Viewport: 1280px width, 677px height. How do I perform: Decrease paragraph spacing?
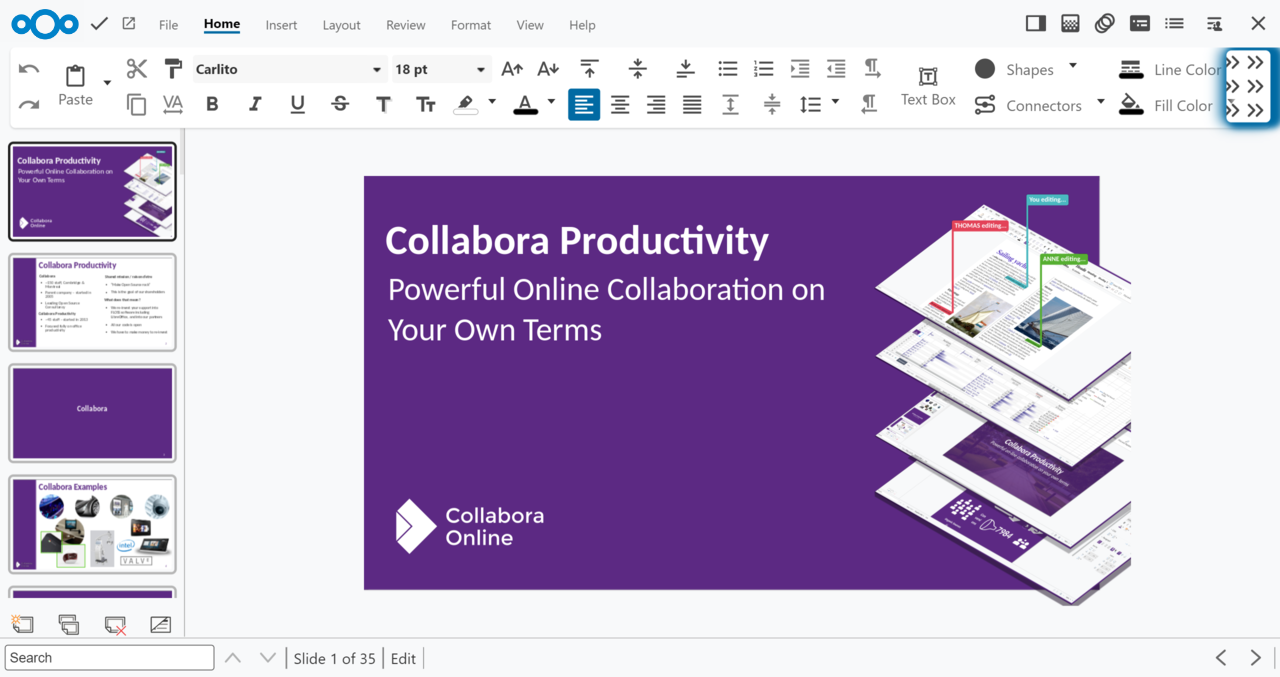(772, 104)
